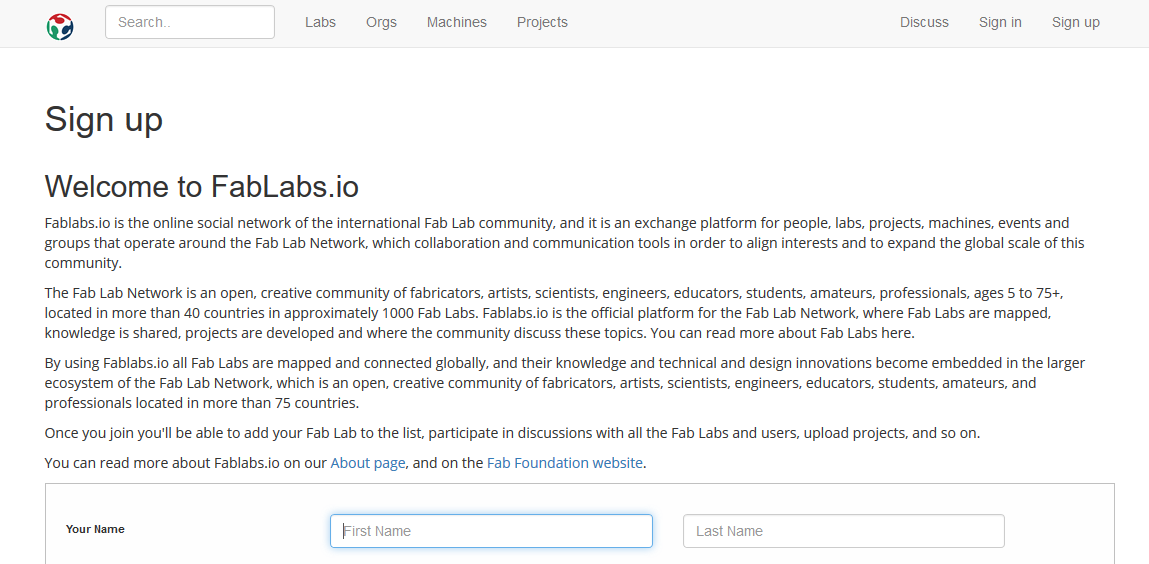Click the large Sign up page heading
The width and height of the screenshot is (1149, 564).
104,120
